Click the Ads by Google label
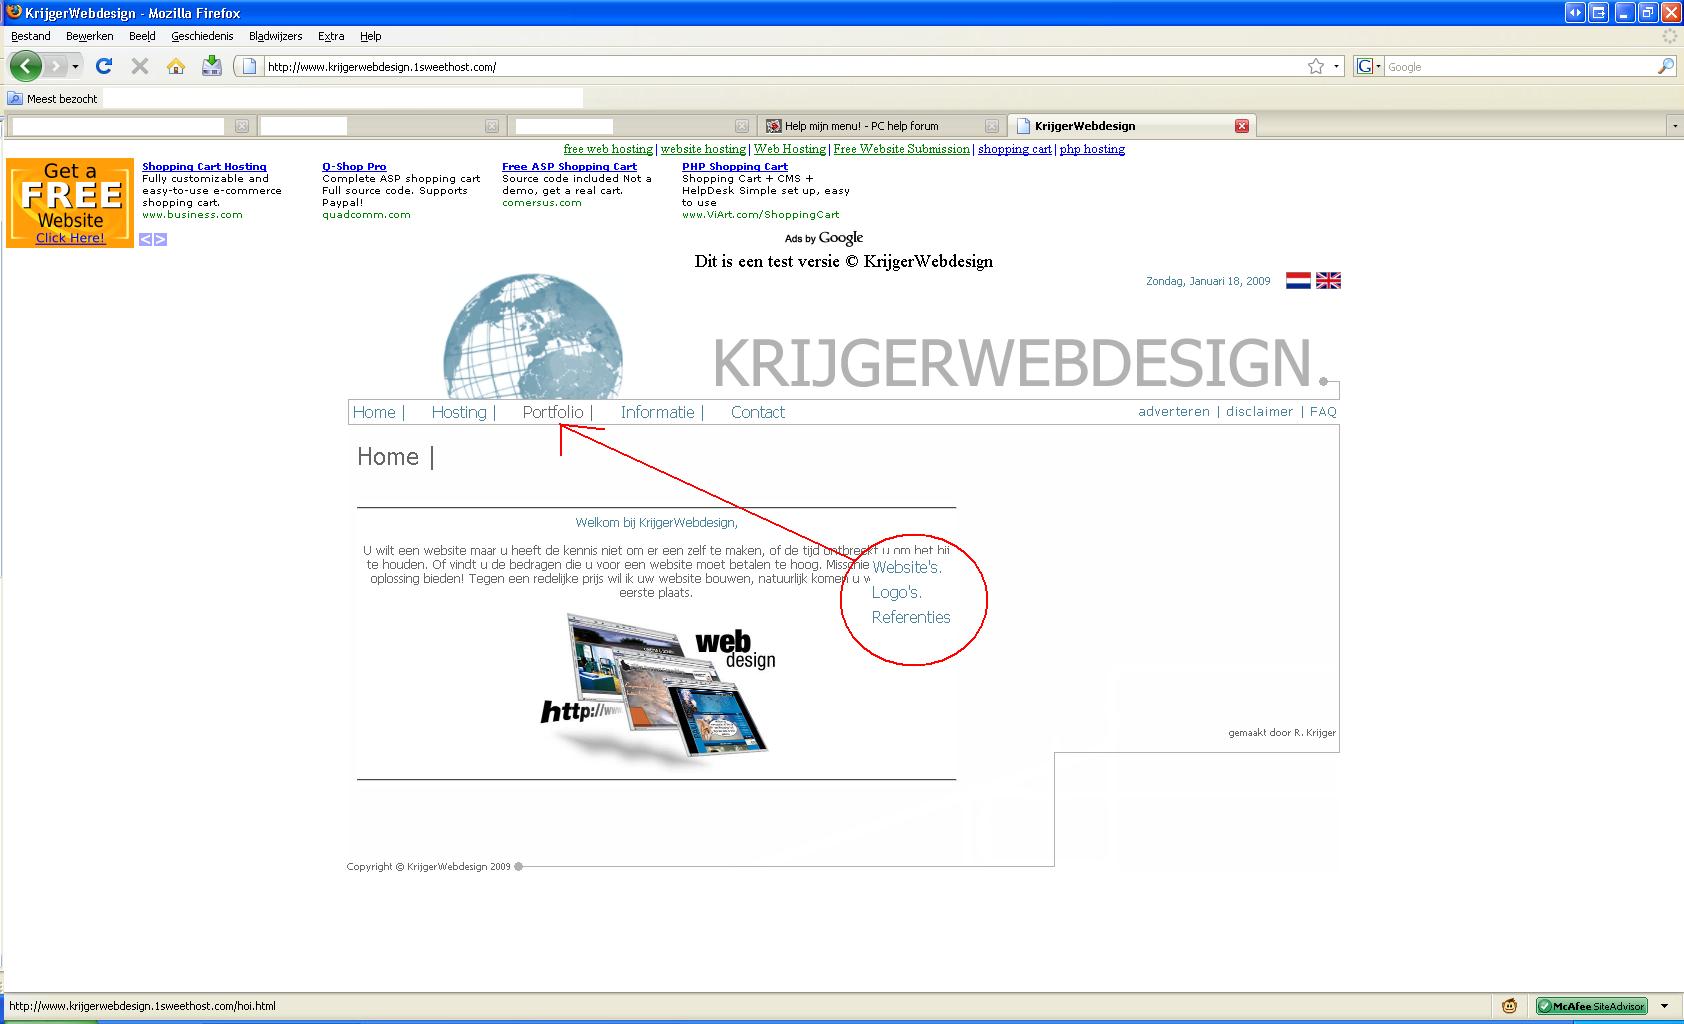Viewport: 1684px width, 1024px height. coord(824,238)
